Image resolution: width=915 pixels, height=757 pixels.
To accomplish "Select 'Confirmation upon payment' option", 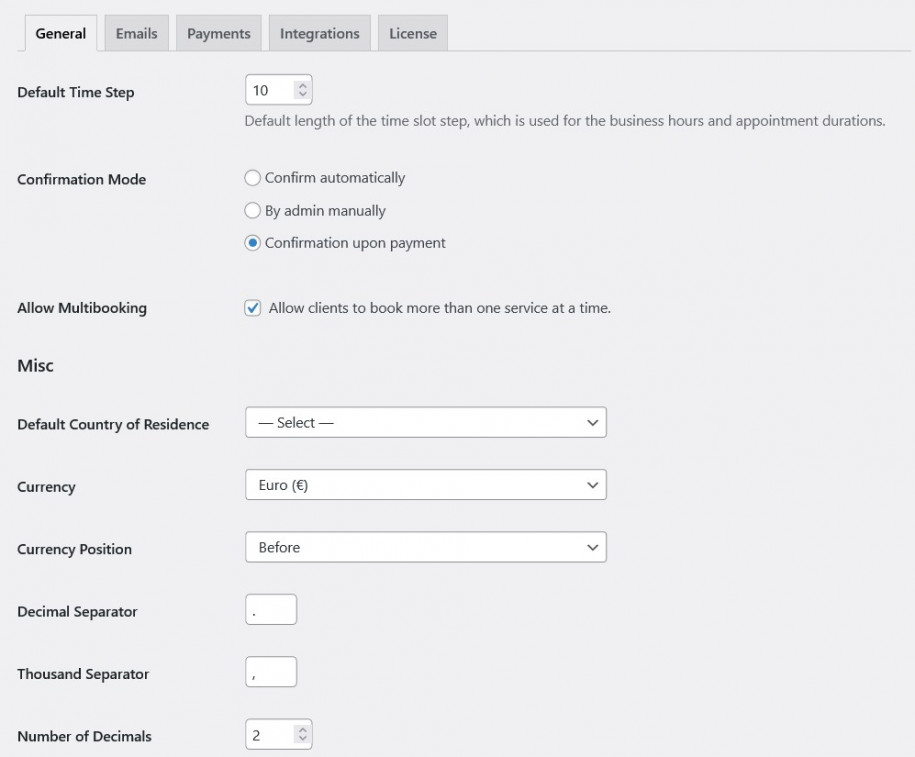I will pyautogui.click(x=253, y=242).
